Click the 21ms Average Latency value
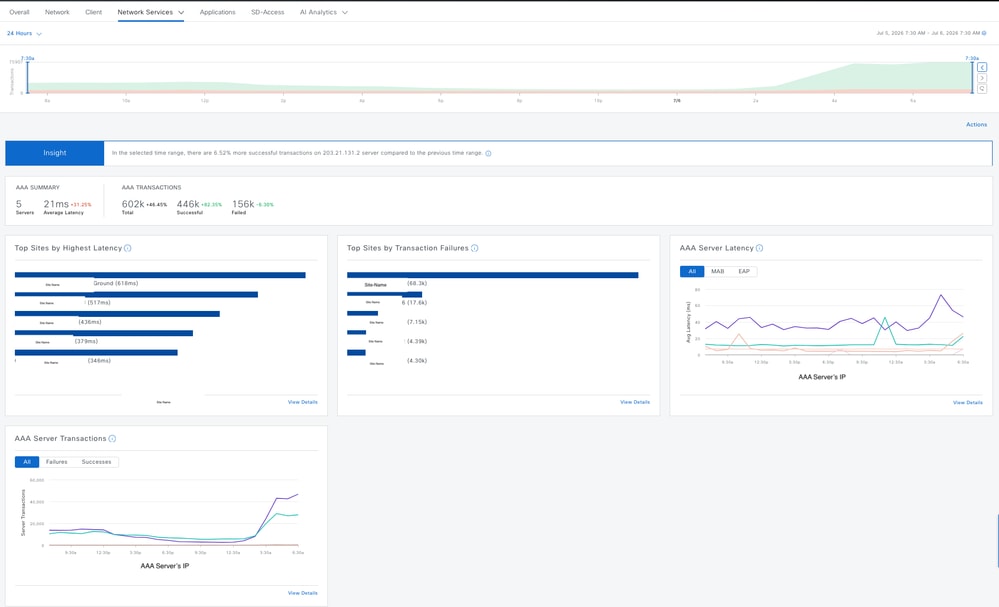999x607 pixels. pyautogui.click(x=55, y=204)
